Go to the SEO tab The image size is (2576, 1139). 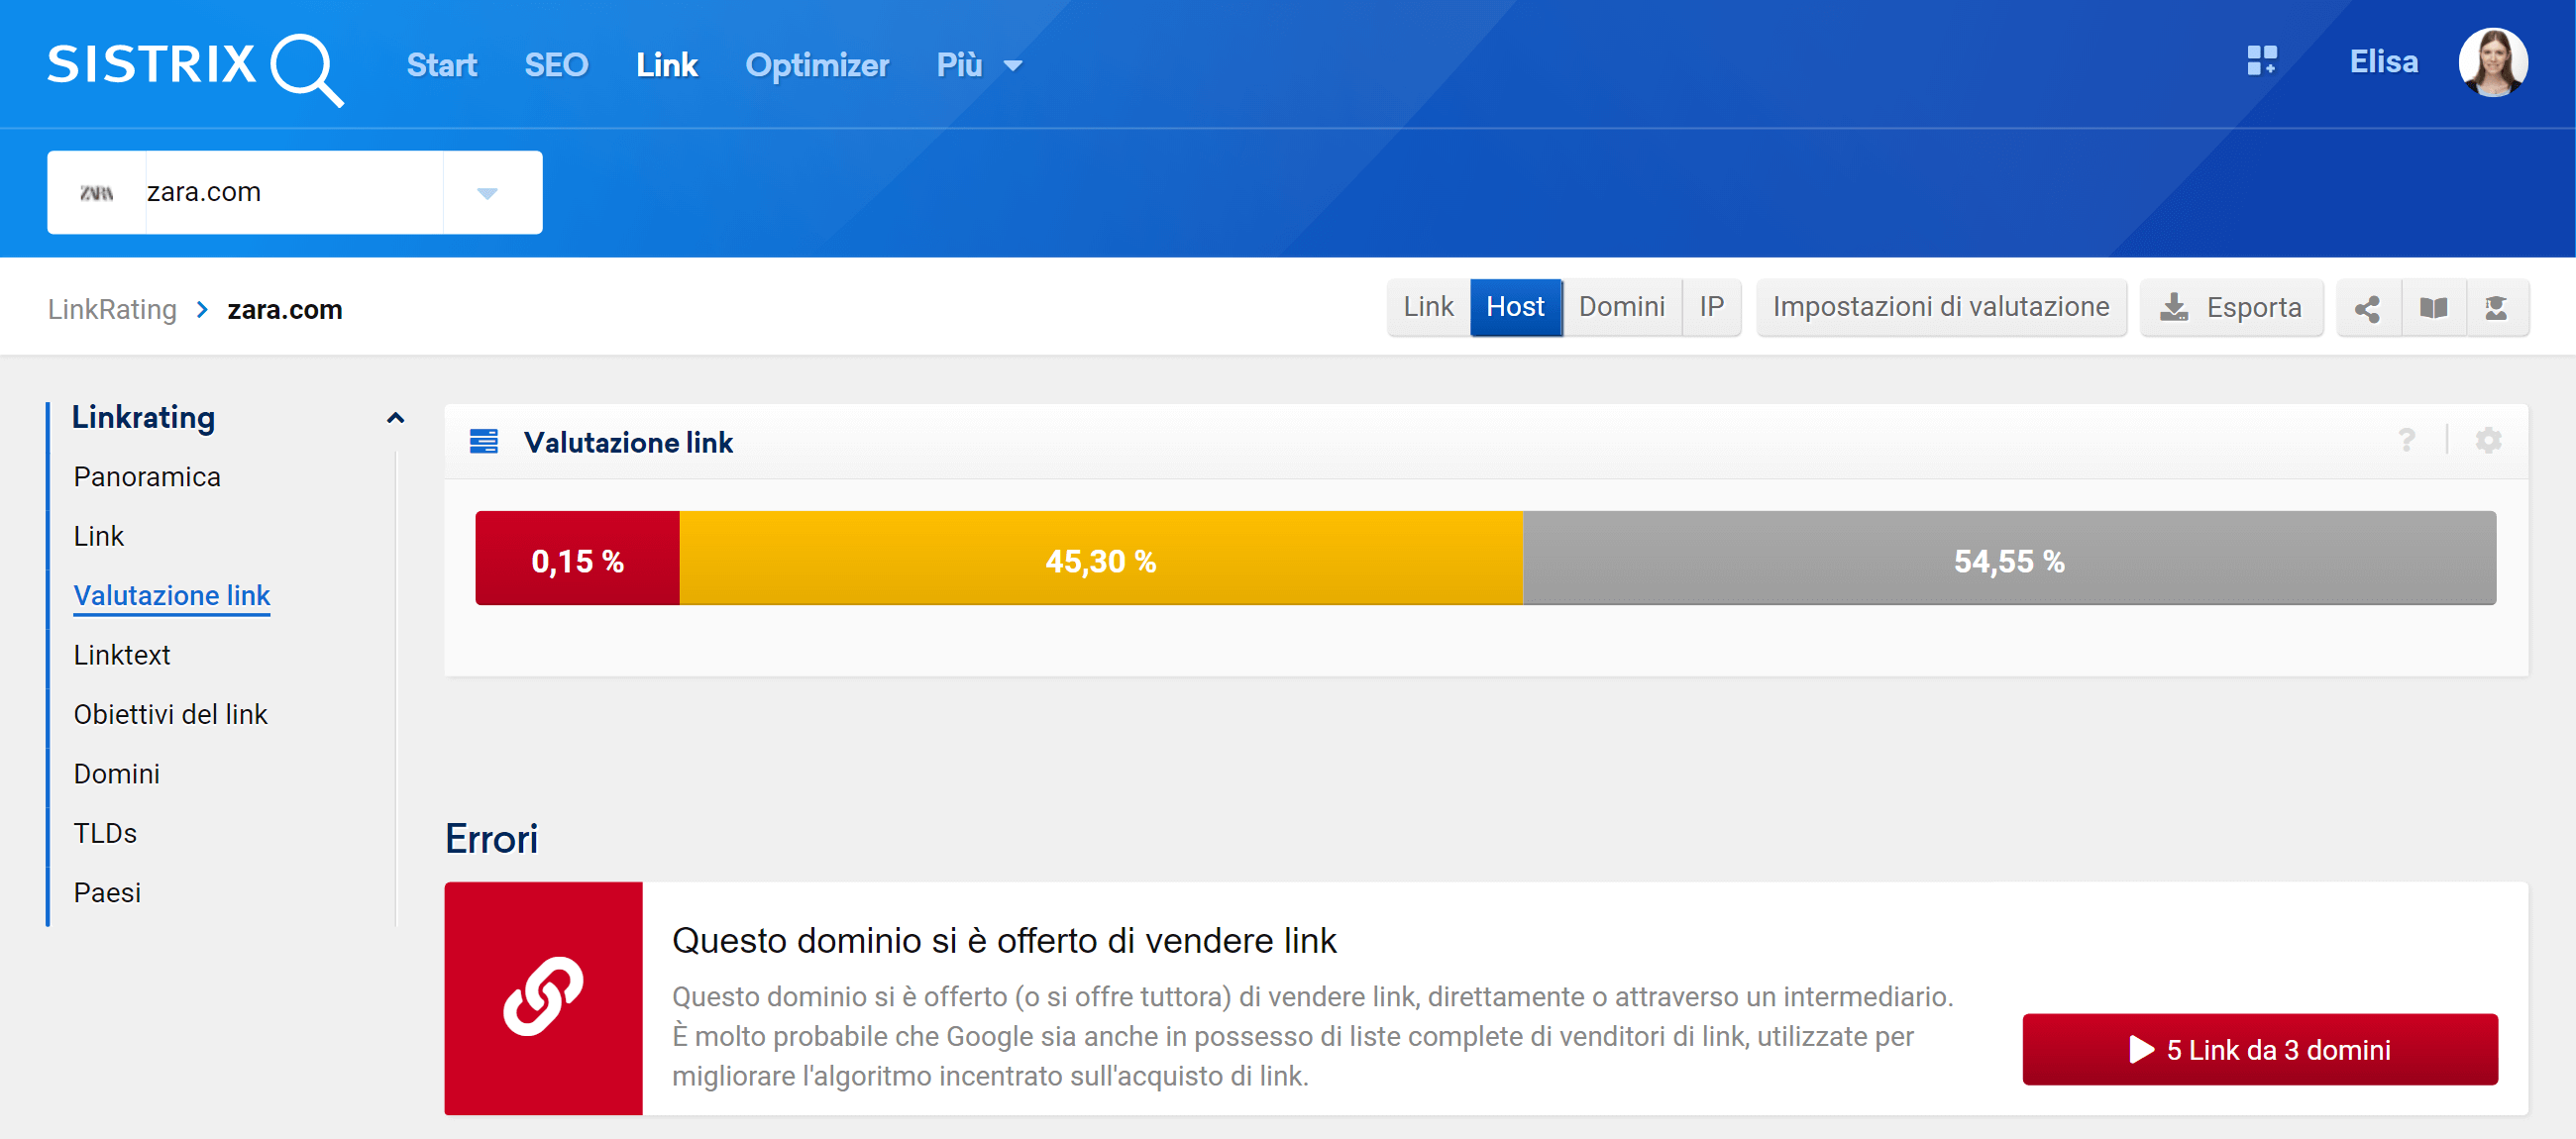pyautogui.click(x=556, y=66)
